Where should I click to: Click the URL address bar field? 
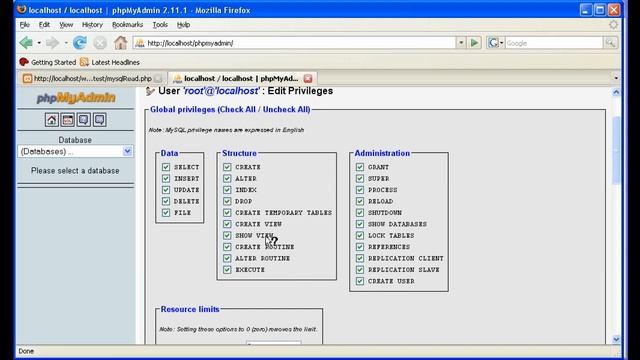point(294,43)
